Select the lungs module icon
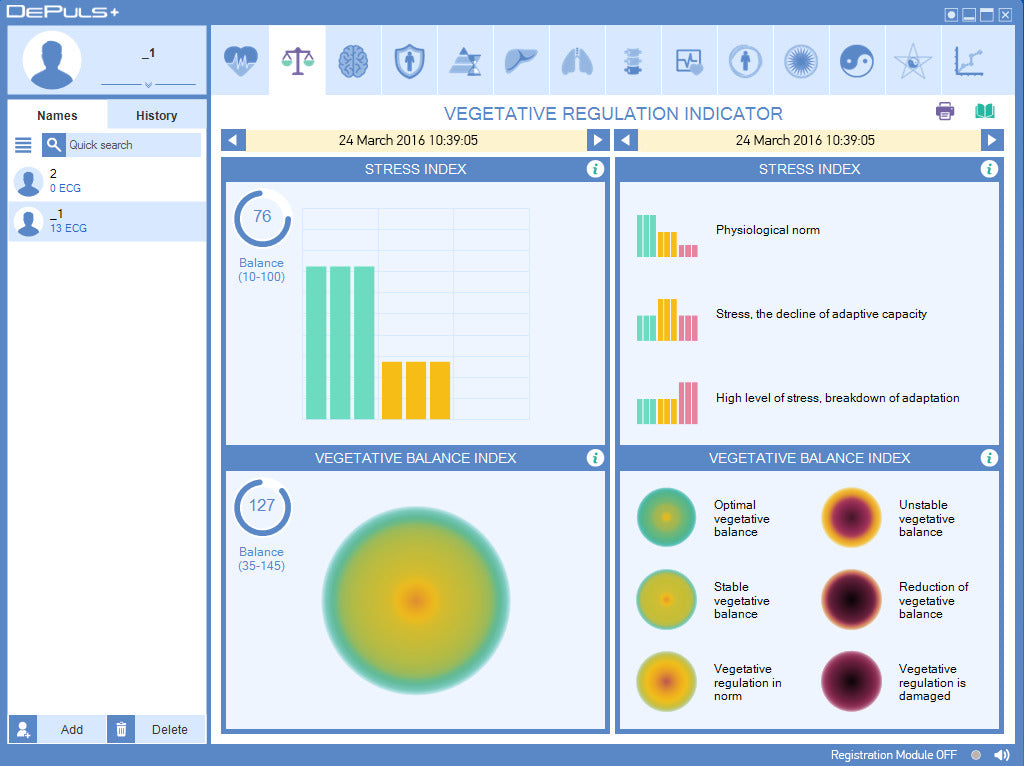The image size is (1024, 766). coord(577,61)
